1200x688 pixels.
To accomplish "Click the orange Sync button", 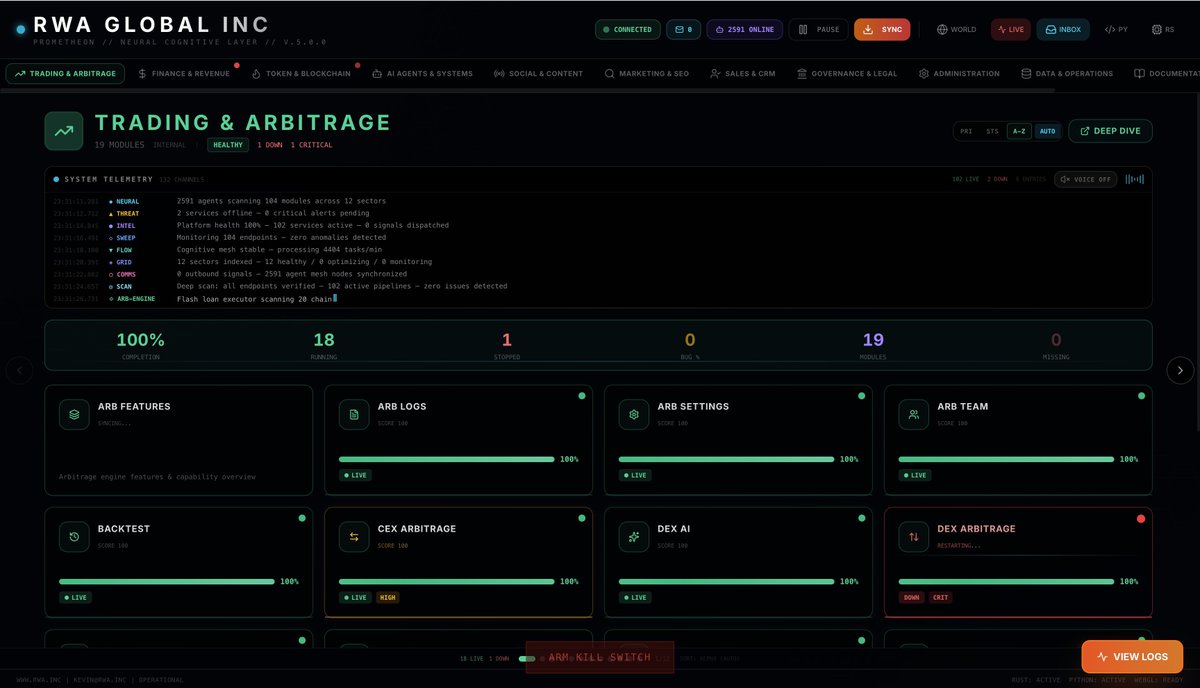I will (x=882, y=29).
